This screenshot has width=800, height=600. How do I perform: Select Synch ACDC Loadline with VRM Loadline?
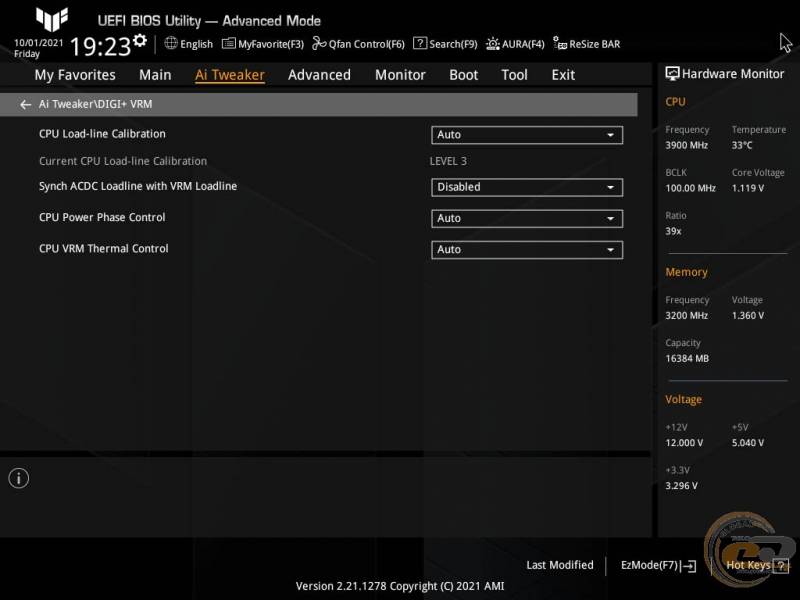click(x=138, y=186)
